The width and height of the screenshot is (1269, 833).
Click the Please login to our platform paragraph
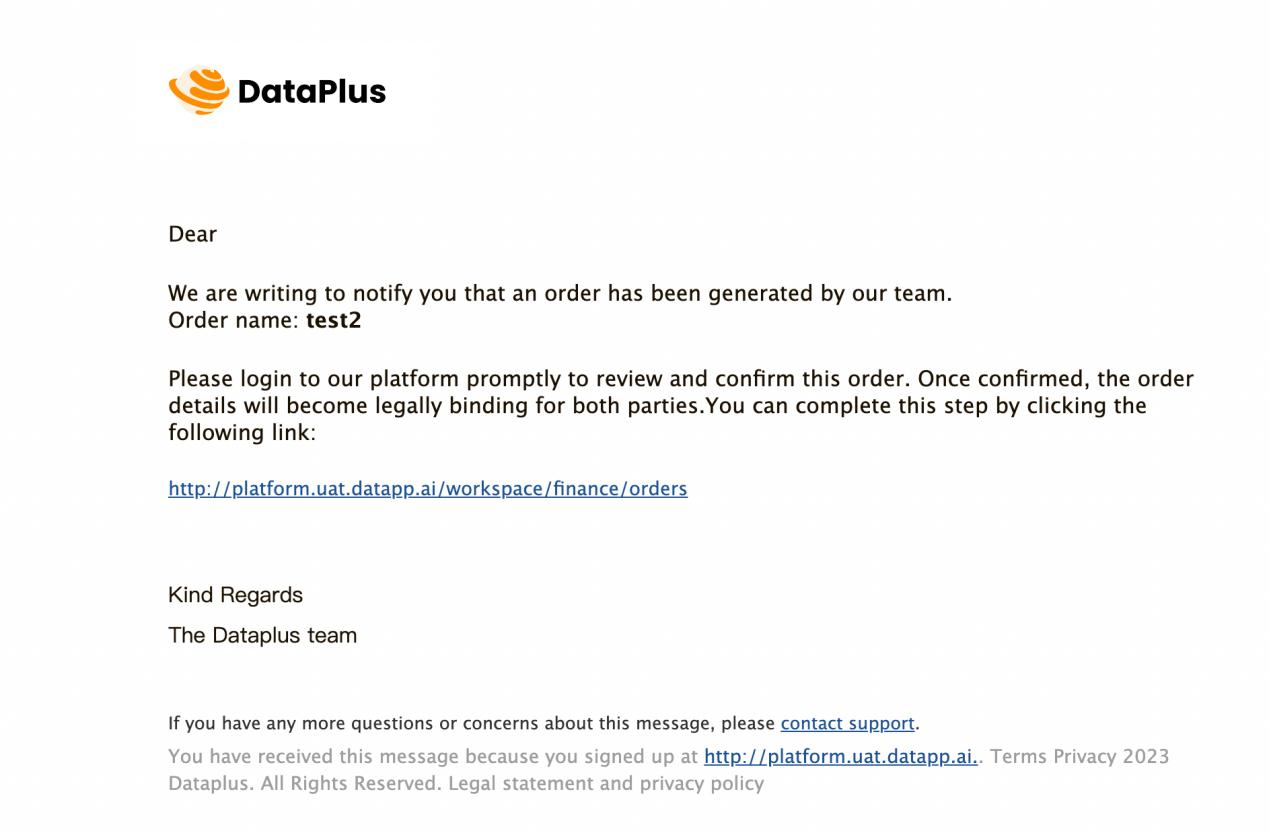(x=681, y=406)
